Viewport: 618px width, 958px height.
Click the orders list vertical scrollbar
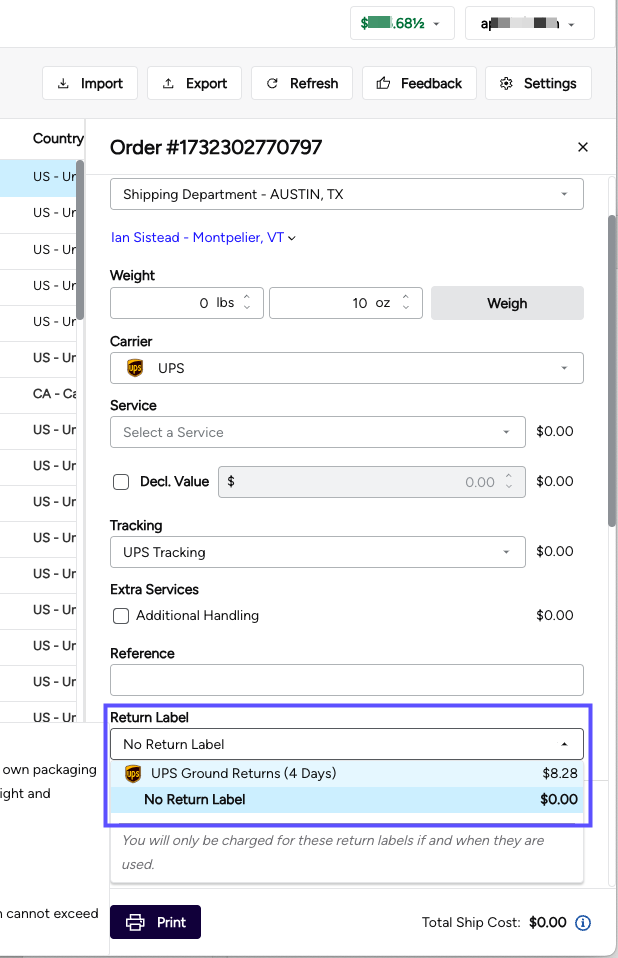pos(80,240)
